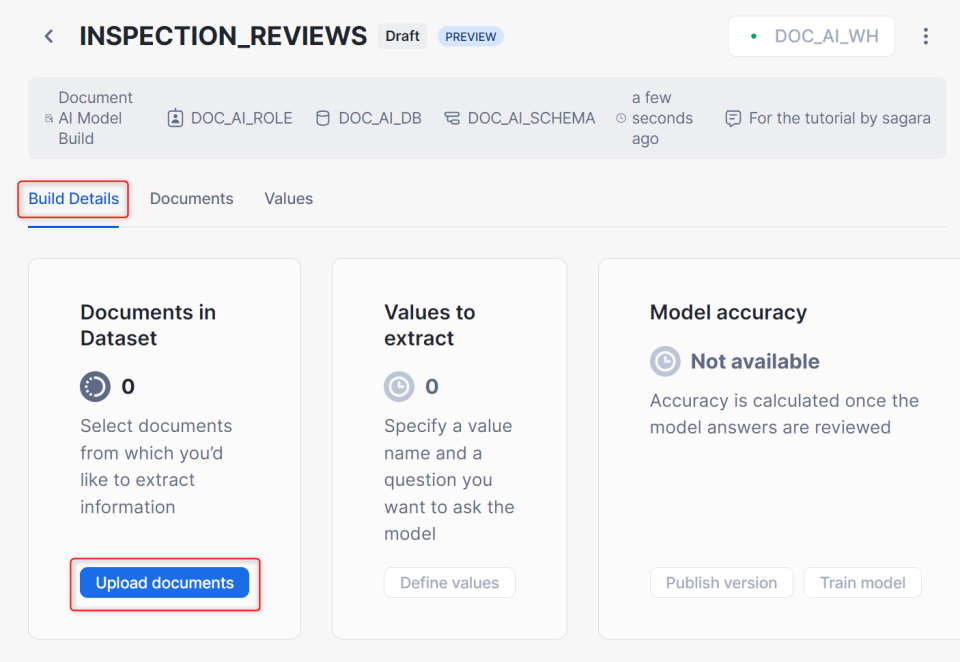Click the 'Accuracy is calculated once' description

tap(784, 414)
